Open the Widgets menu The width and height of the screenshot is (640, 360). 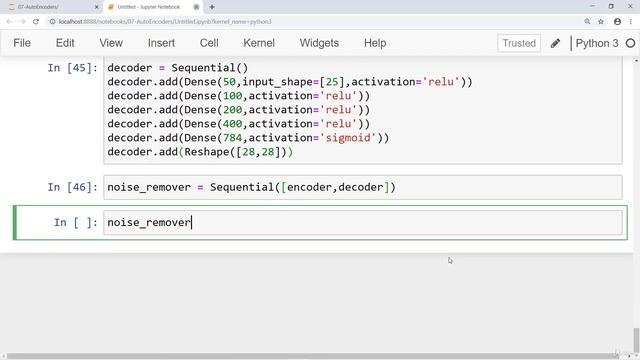[319, 43]
